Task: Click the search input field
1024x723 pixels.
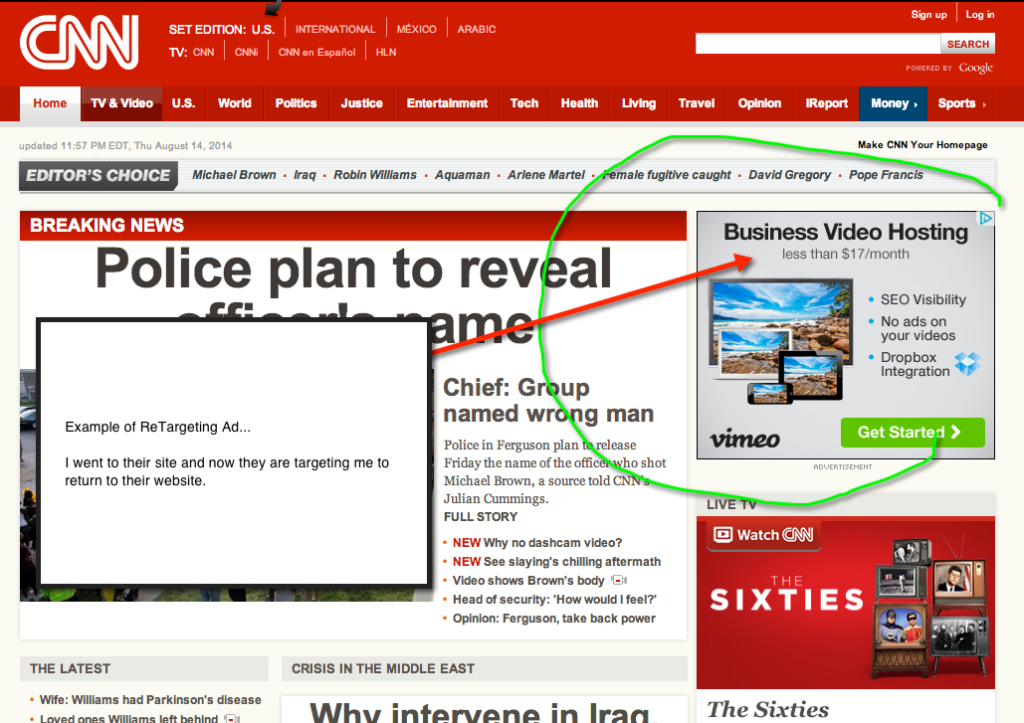Action: click(x=818, y=44)
